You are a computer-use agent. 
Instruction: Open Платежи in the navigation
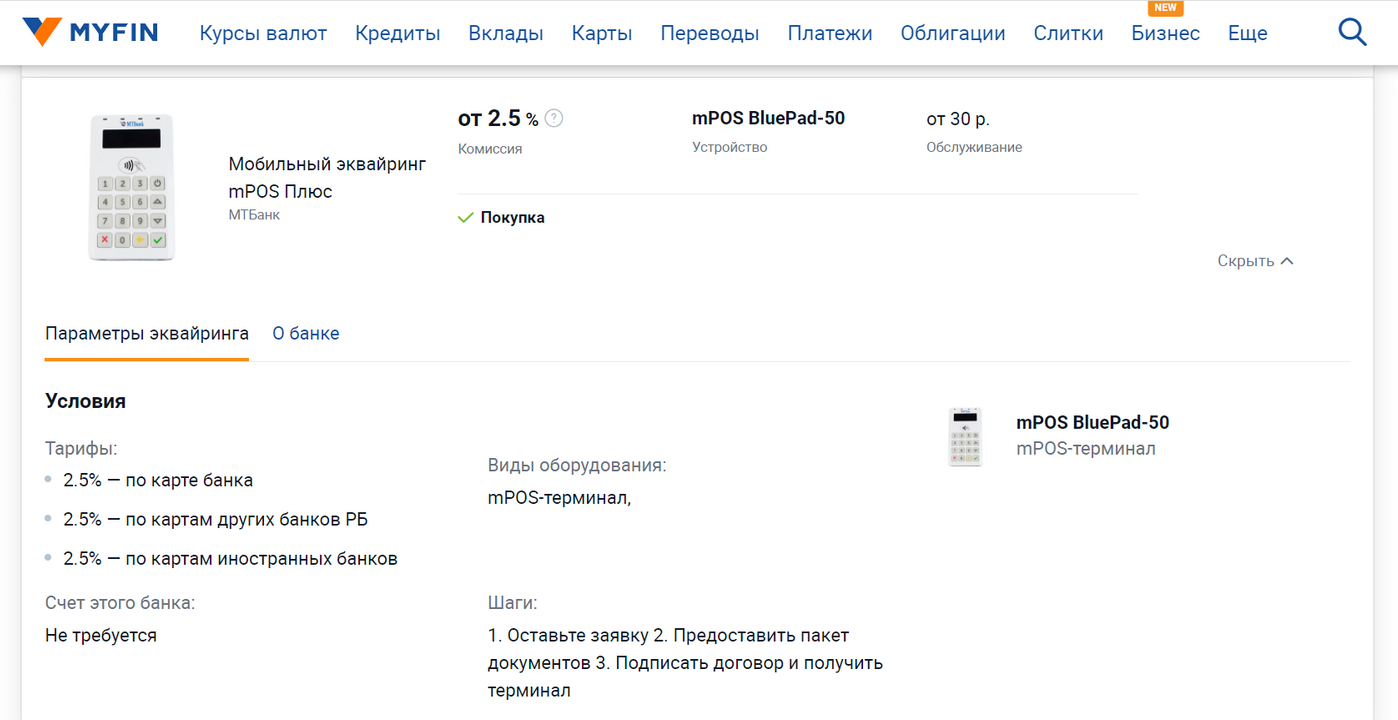[x=830, y=33]
